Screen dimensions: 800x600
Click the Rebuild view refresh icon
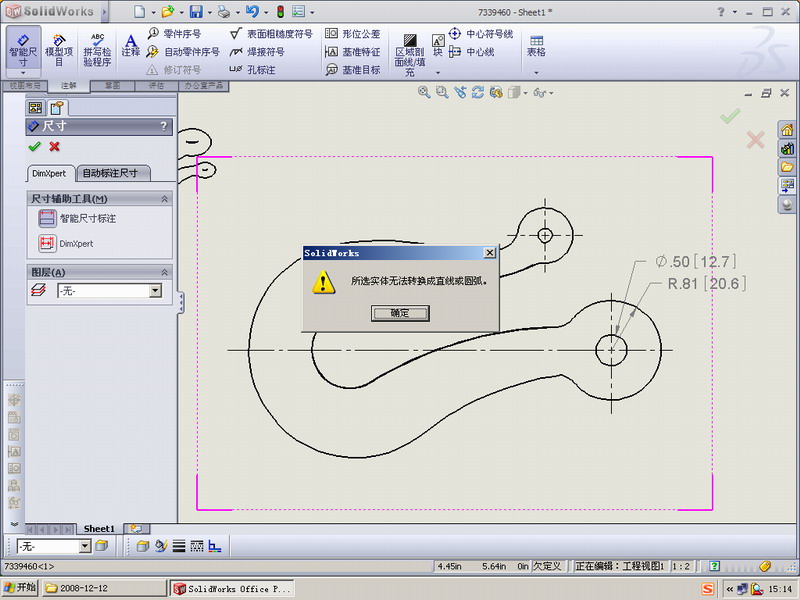pyautogui.click(x=478, y=92)
